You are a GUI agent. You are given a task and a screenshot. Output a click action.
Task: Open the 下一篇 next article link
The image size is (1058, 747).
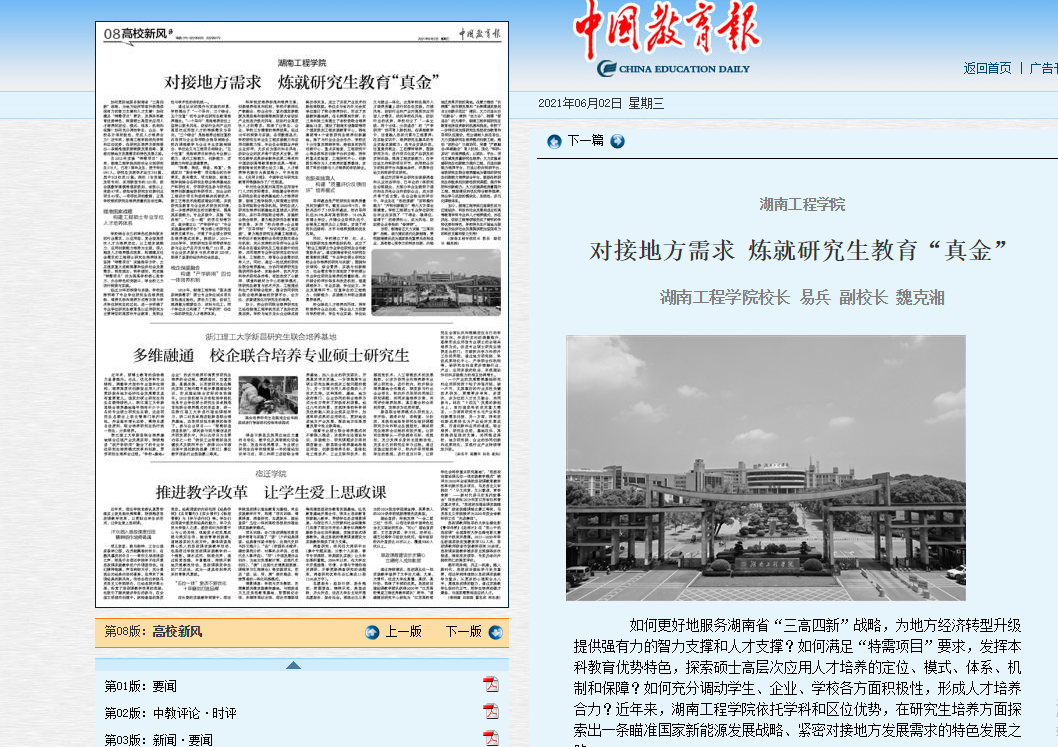click(x=585, y=141)
